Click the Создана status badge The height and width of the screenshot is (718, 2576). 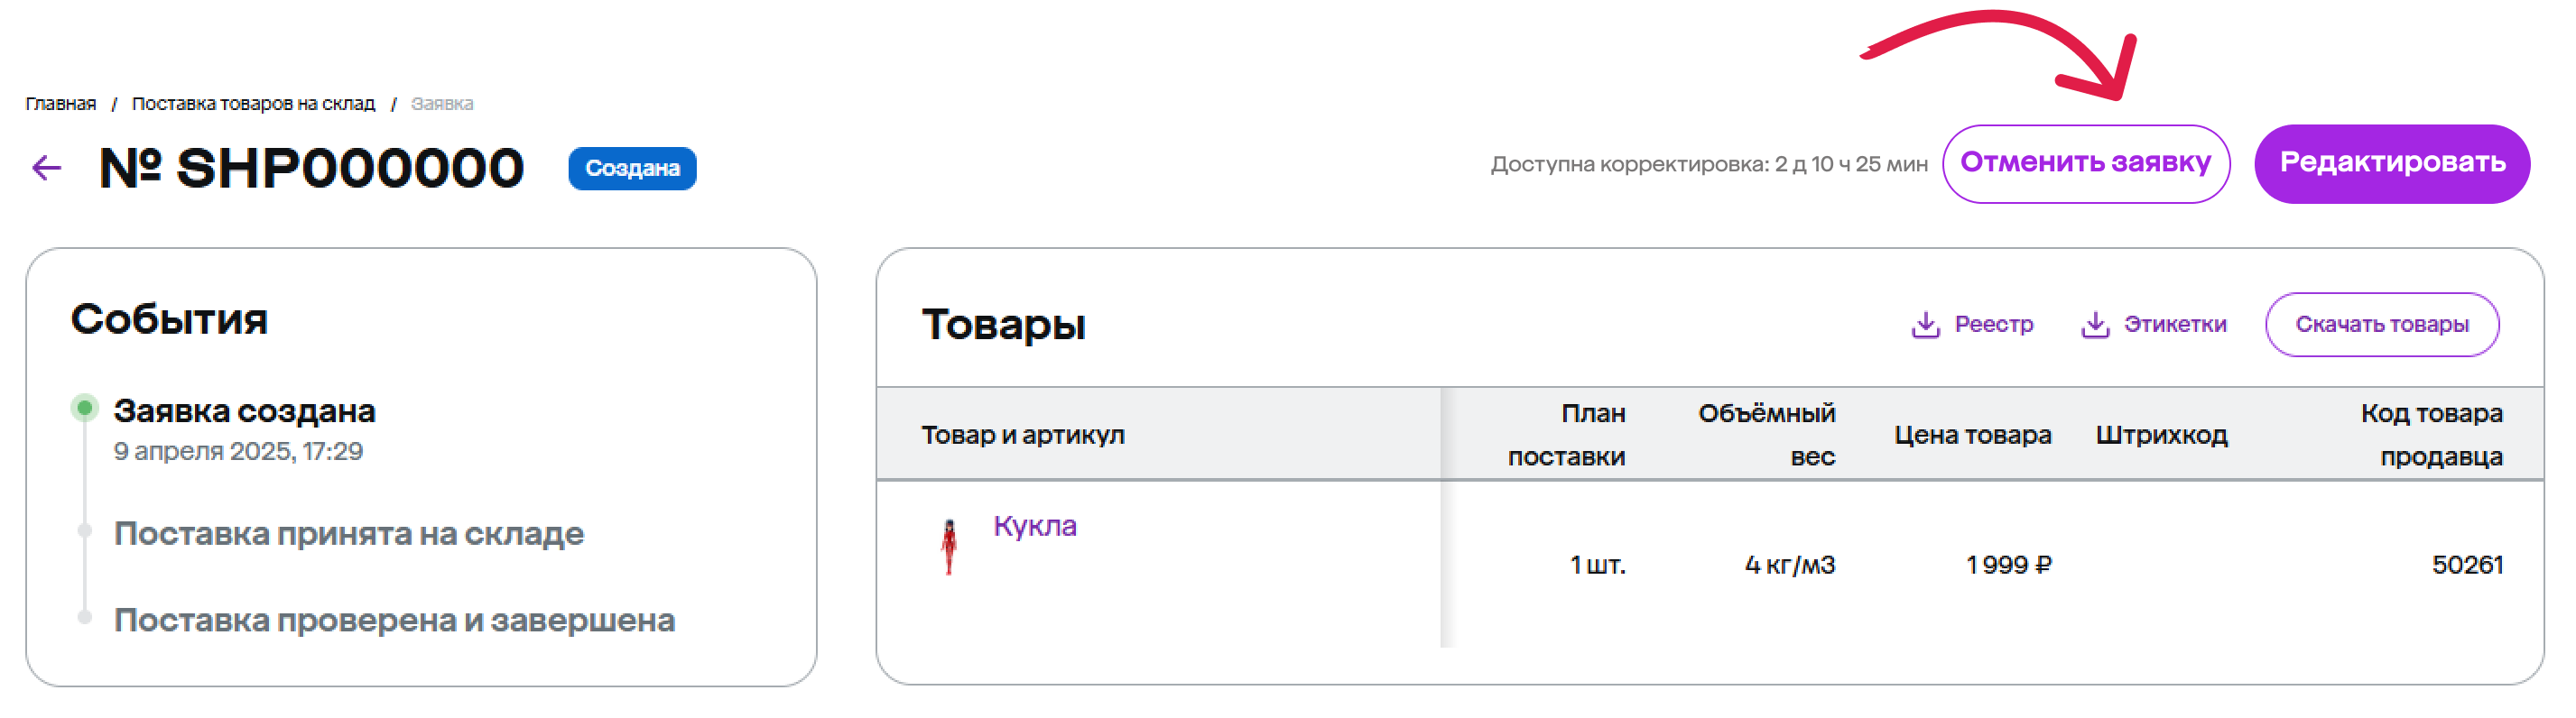click(x=632, y=168)
